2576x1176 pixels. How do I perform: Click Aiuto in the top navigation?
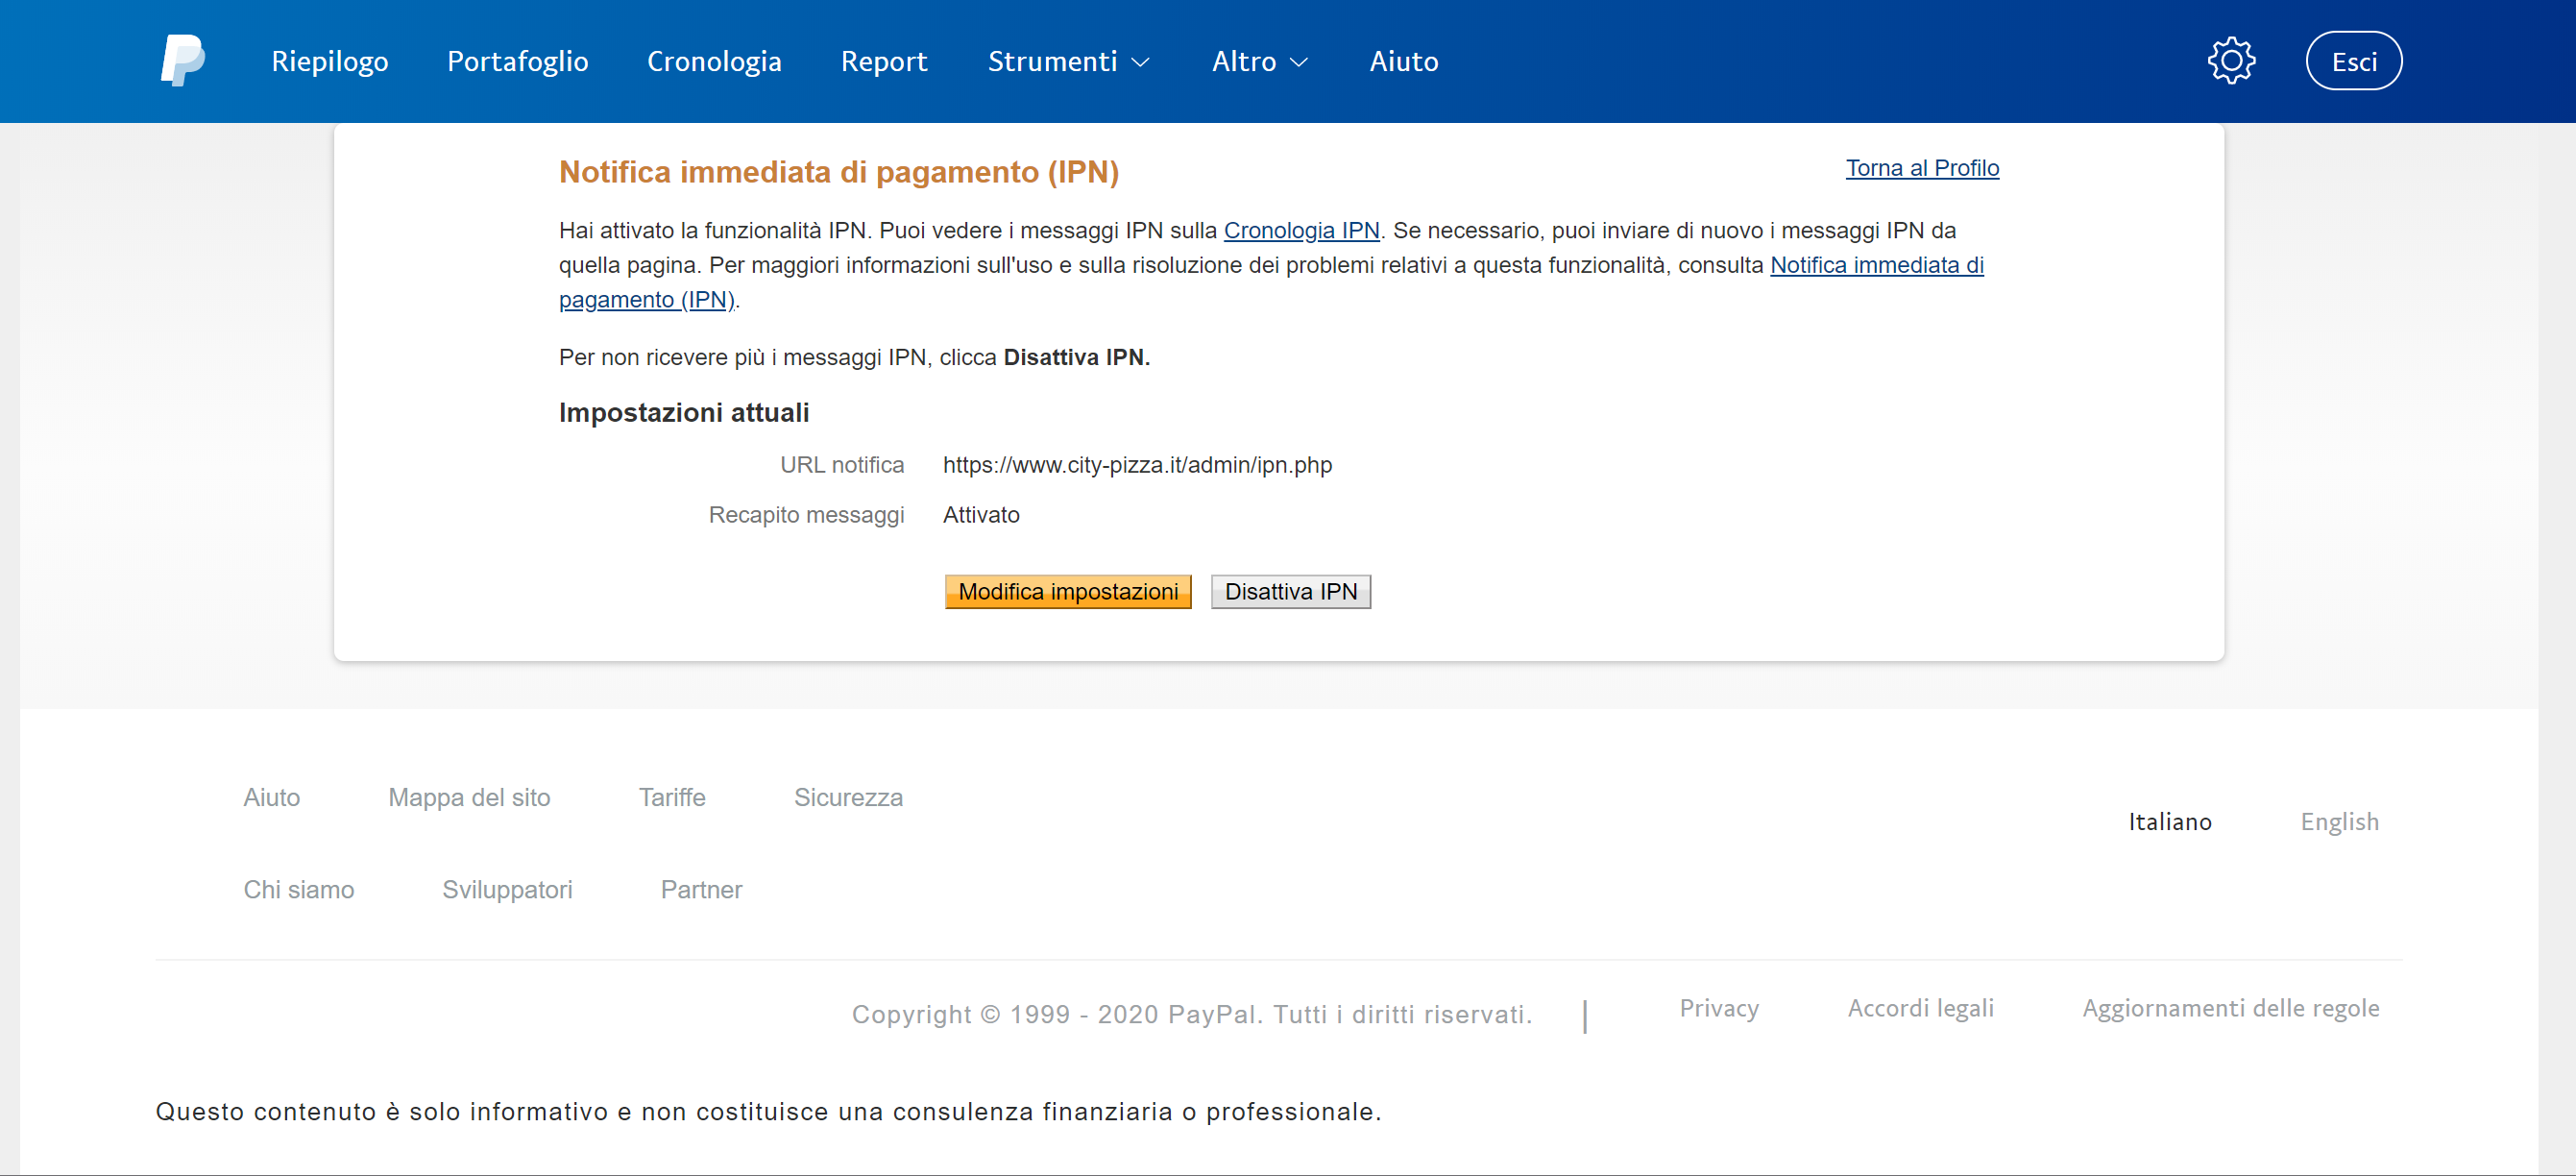pyautogui.click(x=1403, y=61)
